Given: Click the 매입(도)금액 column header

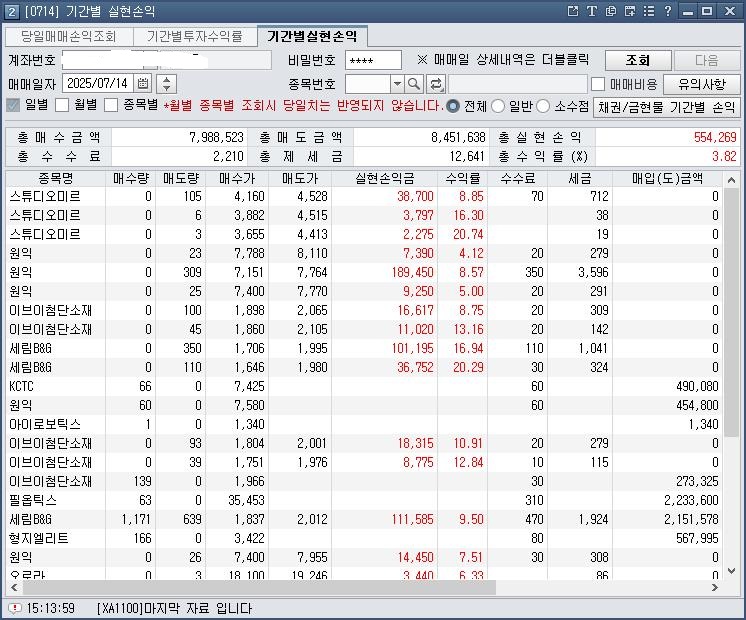Looking at the screenshot, I should click(x=667, y=178).
